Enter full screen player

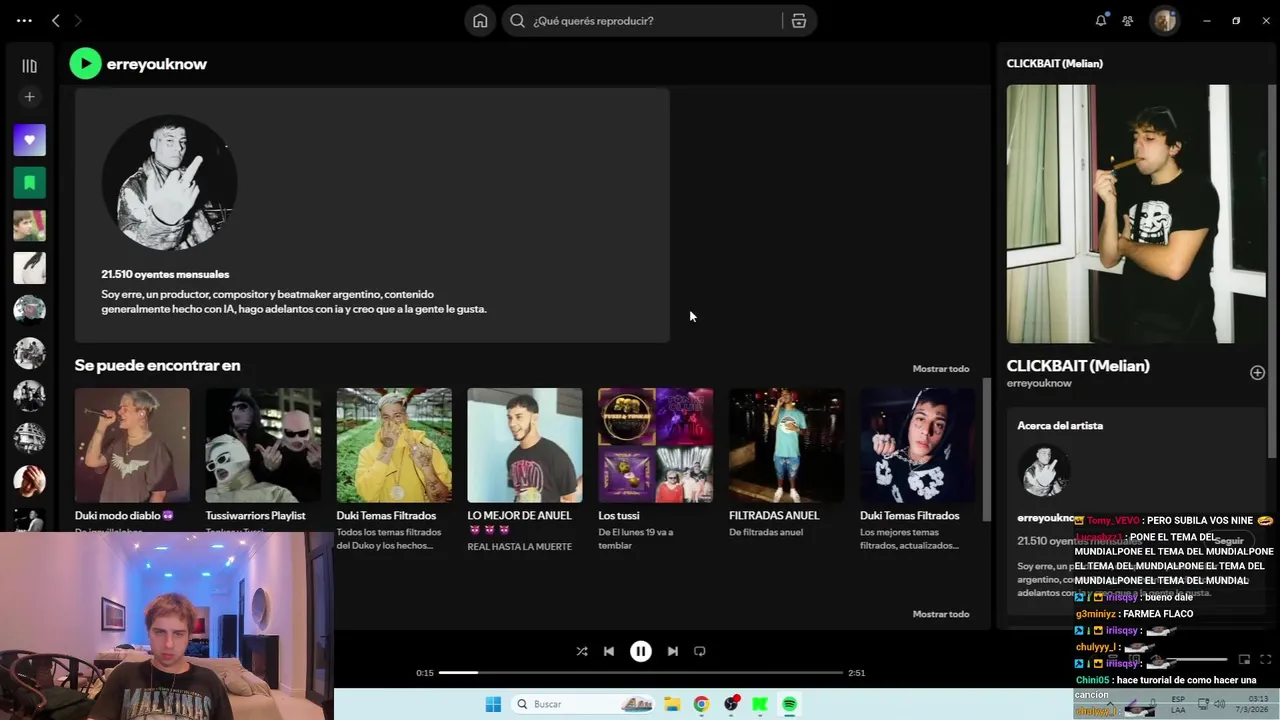(x=1265, y=660)
